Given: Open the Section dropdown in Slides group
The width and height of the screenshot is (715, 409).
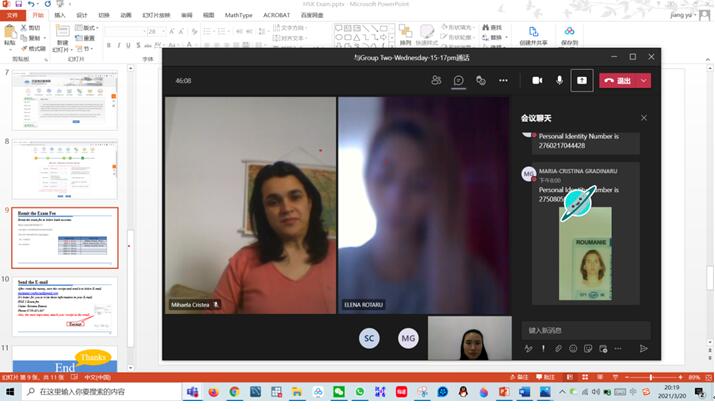Looking at the screenshot, I should point(85,48).
